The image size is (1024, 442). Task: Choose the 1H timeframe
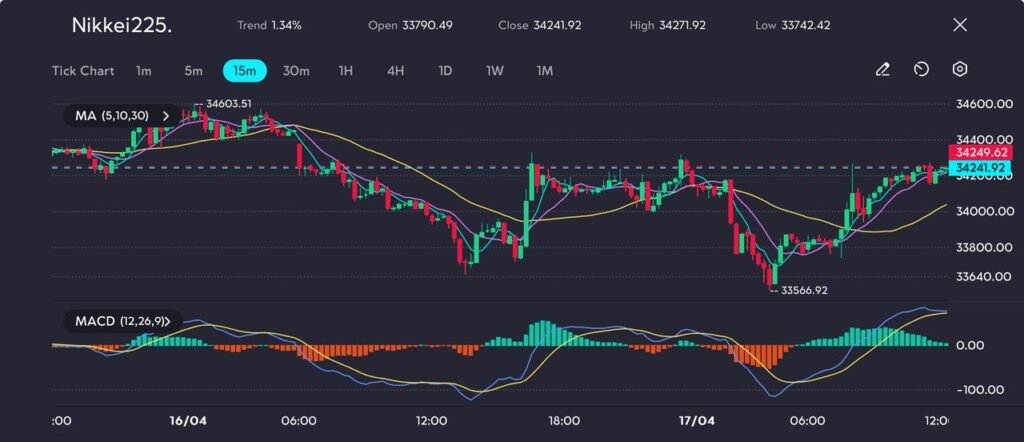346,71
